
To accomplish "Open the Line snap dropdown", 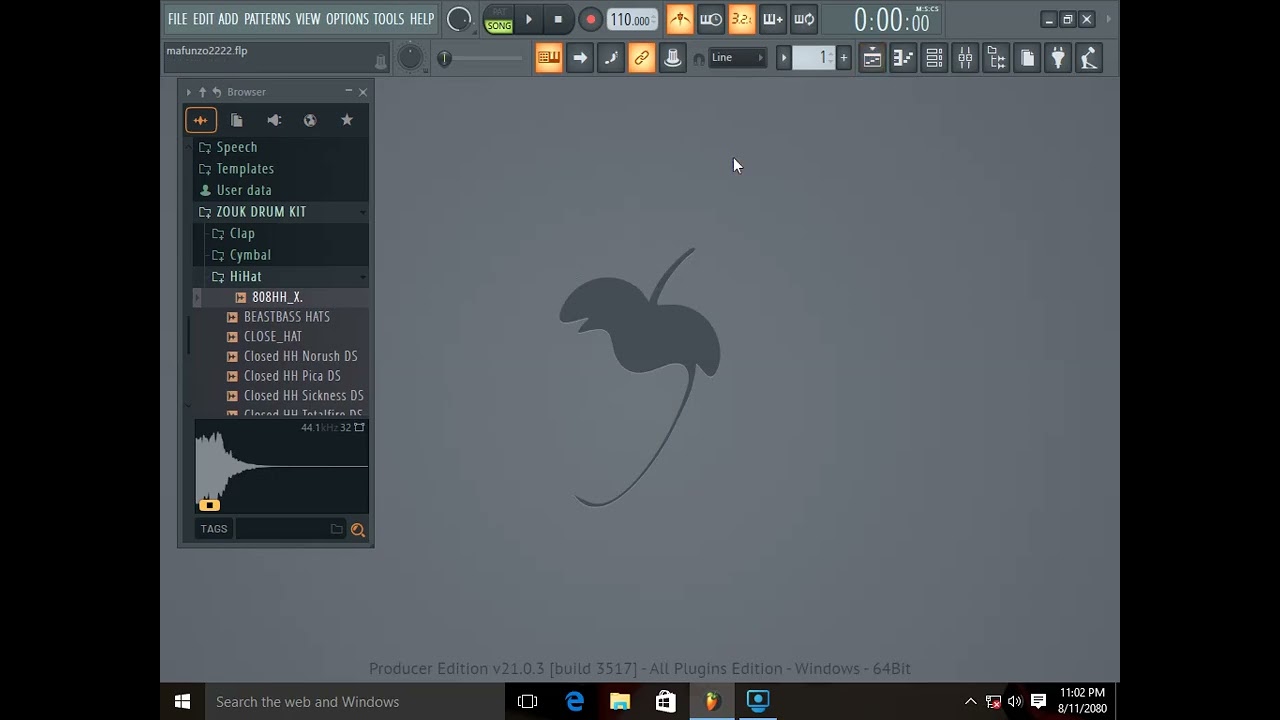I will (738, 58).
